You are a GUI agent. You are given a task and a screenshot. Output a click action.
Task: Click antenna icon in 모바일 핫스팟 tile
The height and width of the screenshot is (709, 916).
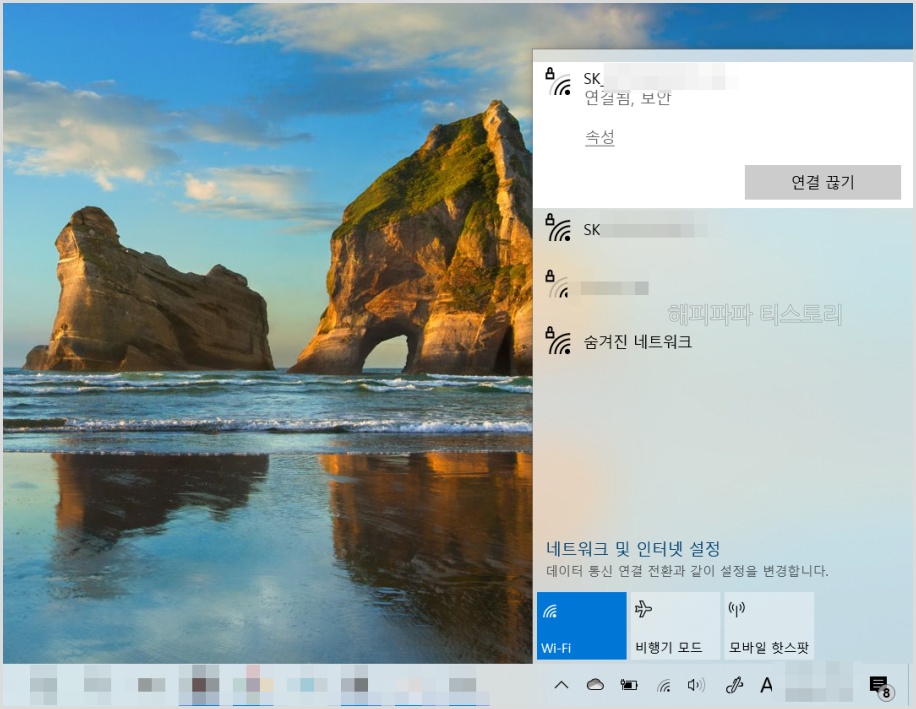pos(737,609)
